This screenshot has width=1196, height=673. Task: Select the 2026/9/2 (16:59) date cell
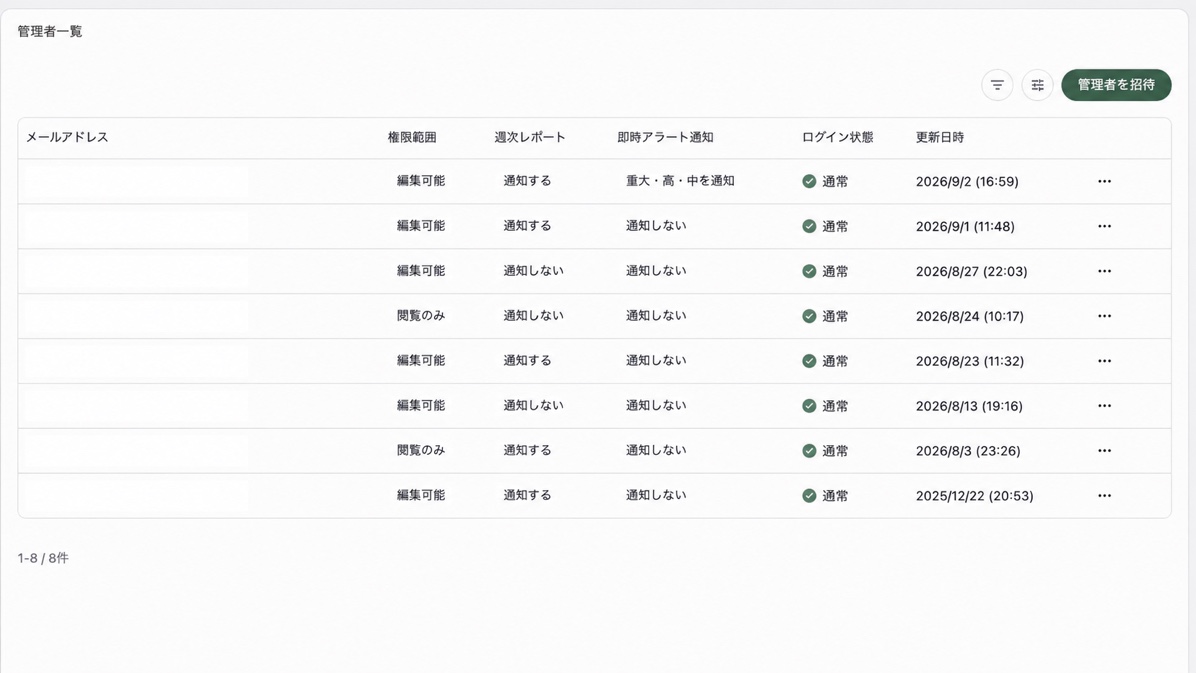[967, 182]
